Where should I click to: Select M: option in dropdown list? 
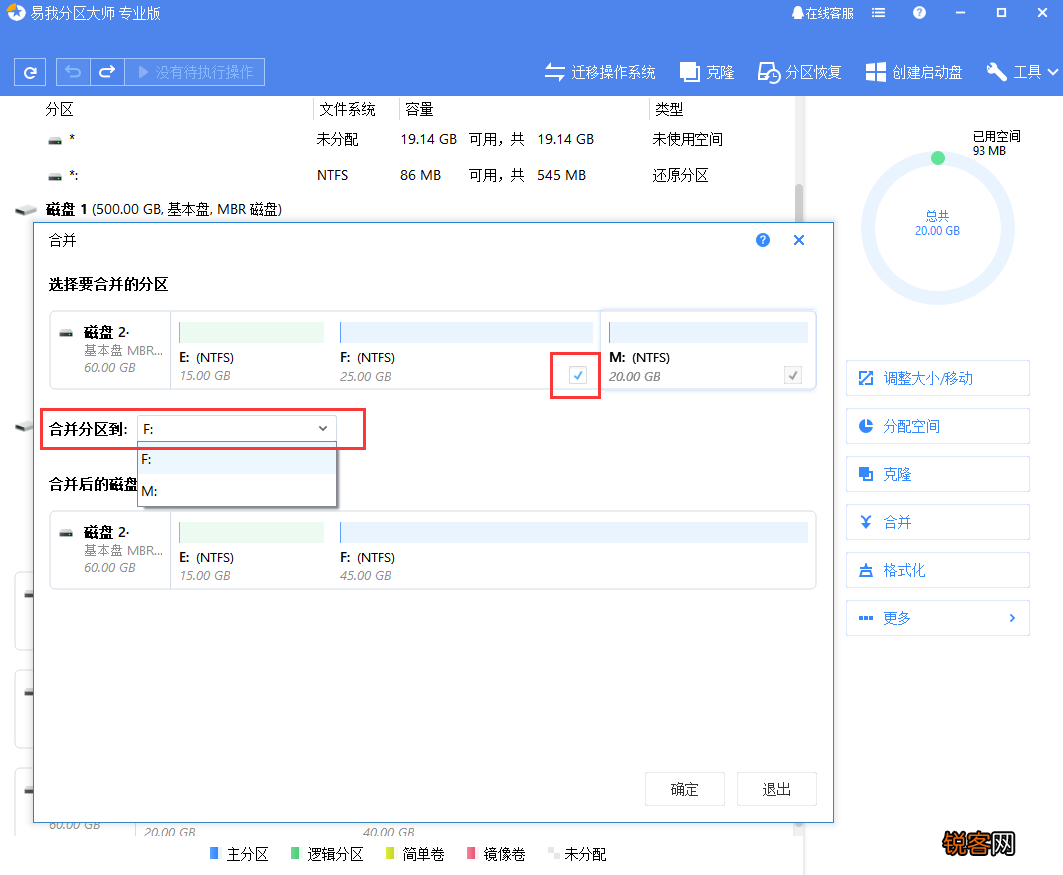click(x=237, y=491)
